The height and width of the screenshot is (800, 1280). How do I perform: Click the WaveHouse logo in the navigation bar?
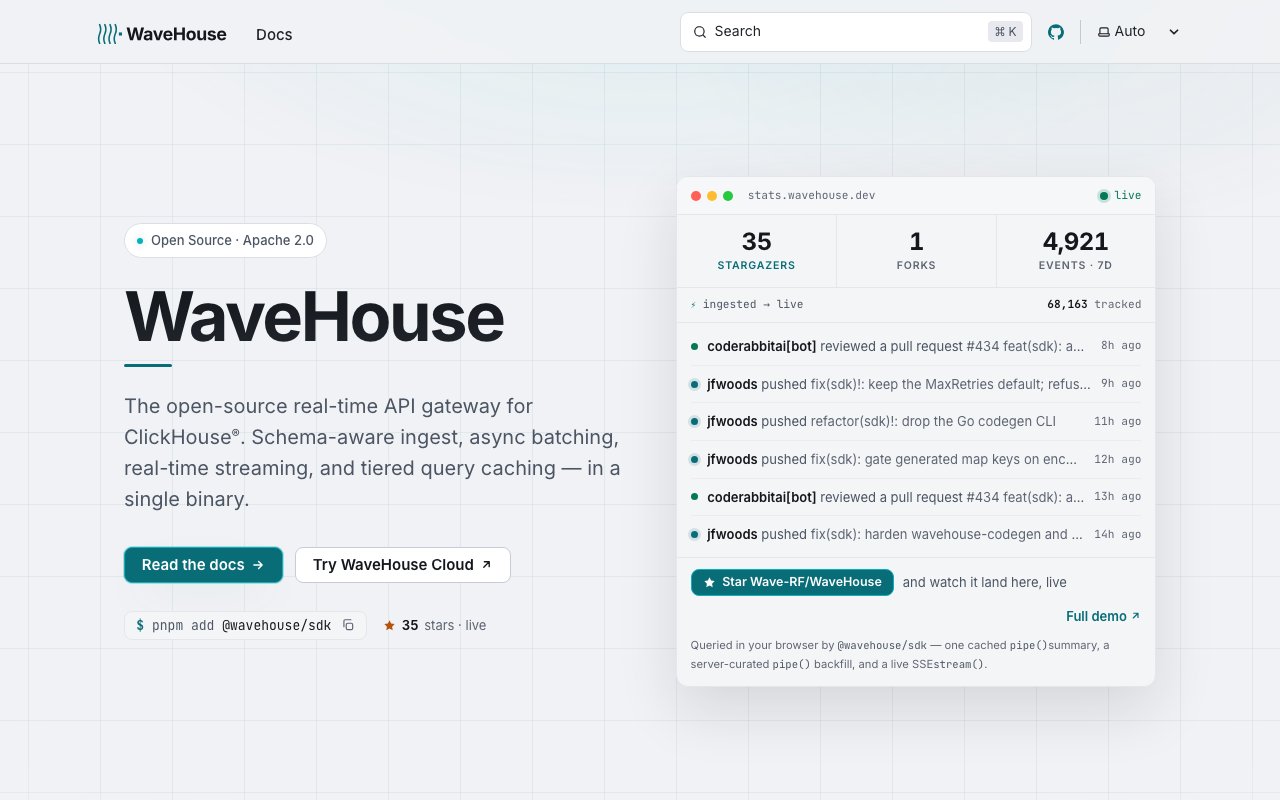pyautogui.click(x=162, y=34)
